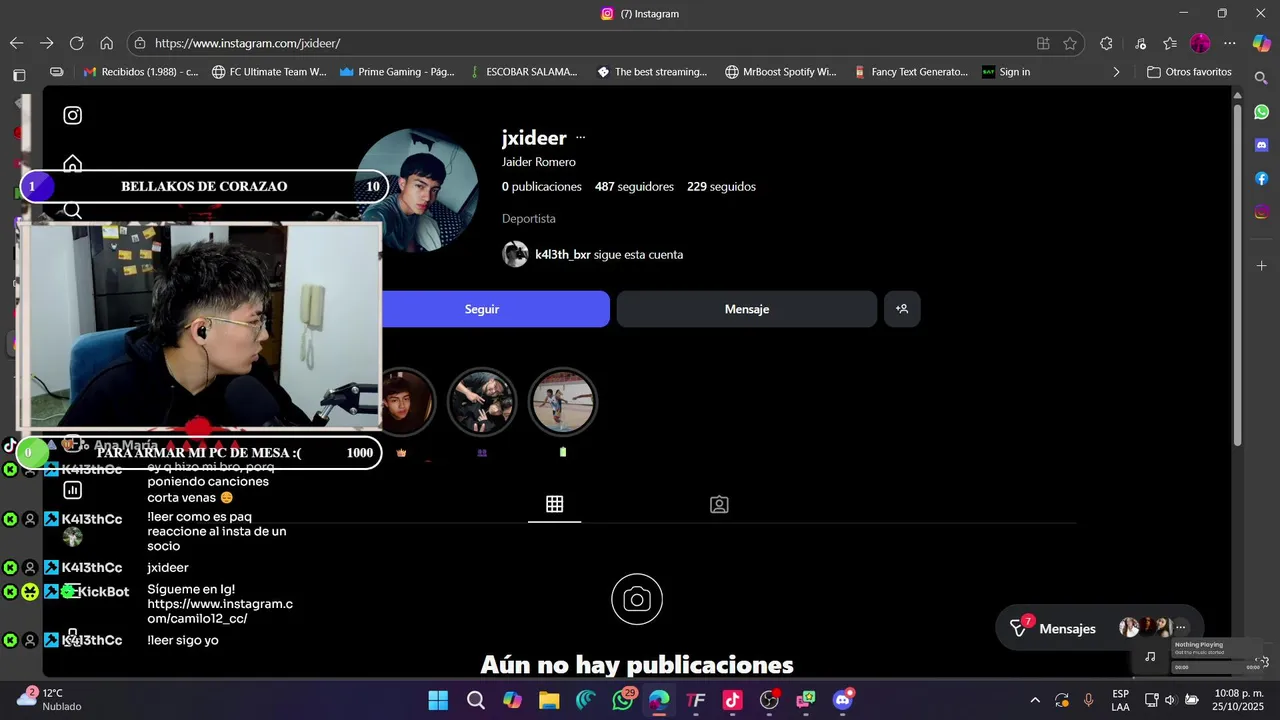Screen dimensions: 1280x720
Task: Switch to the posts grid tab
Action: [x=555, y=504]
